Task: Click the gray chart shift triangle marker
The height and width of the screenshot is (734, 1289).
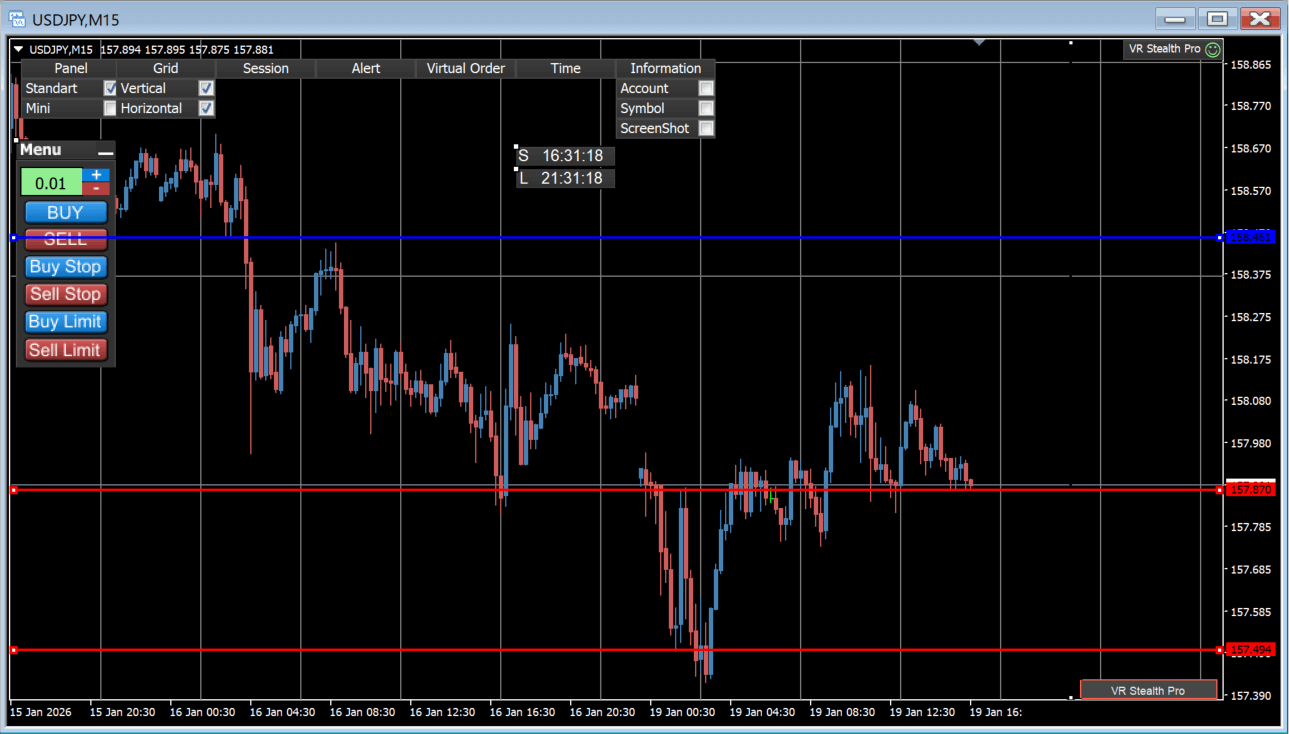Action: [x=979, y=43]
